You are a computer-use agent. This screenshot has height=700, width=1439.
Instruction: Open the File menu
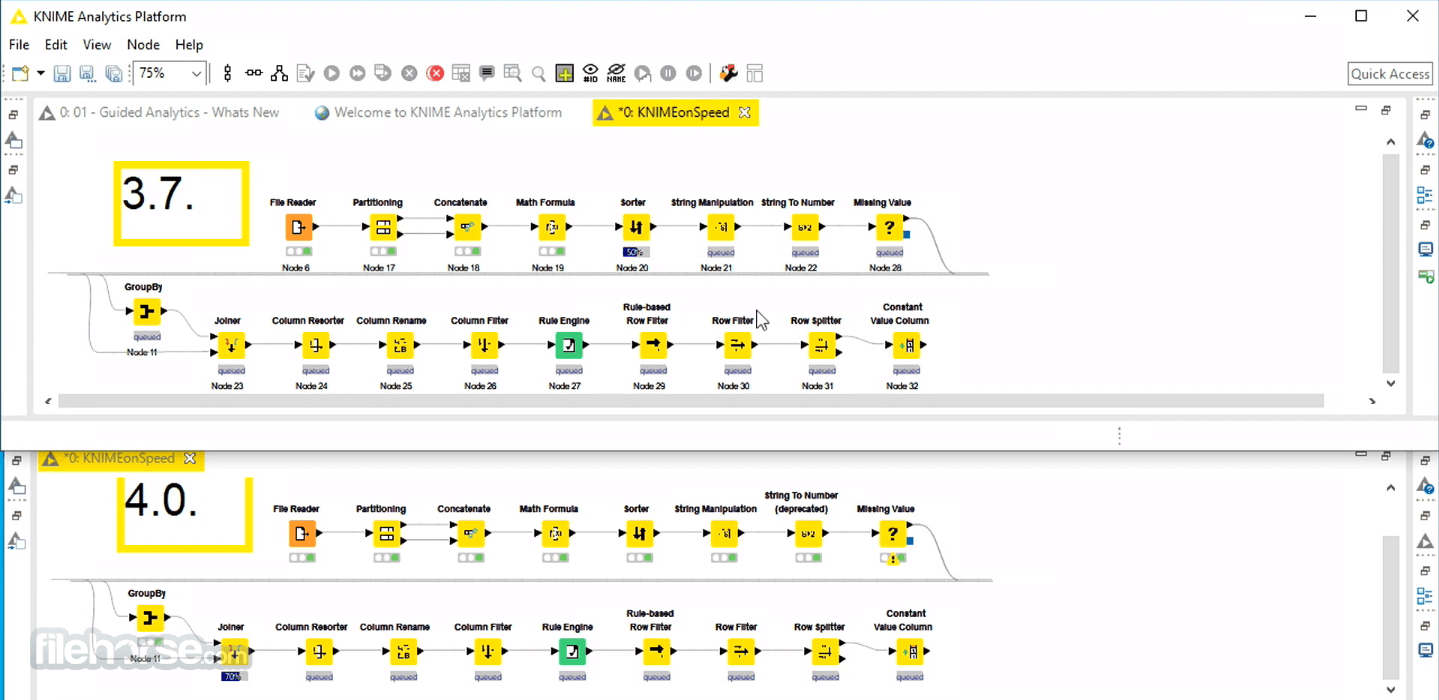pyautogui.click(x=19, y=44)
